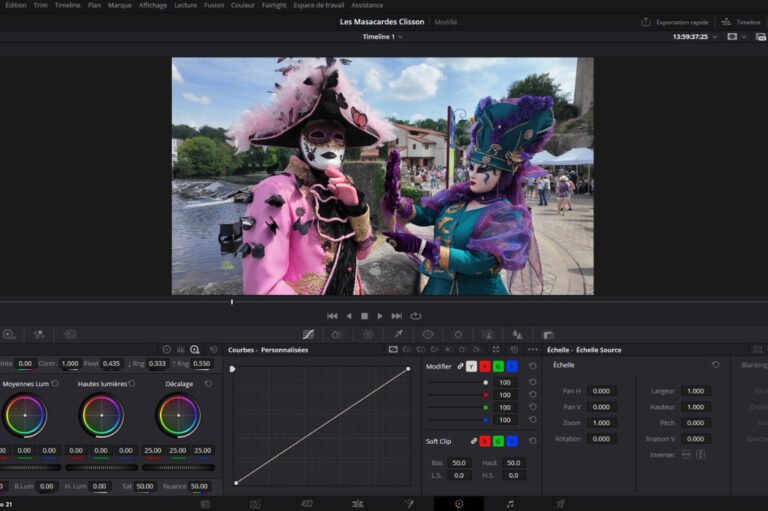Jump to the first frame

click(x=332, y=316)
